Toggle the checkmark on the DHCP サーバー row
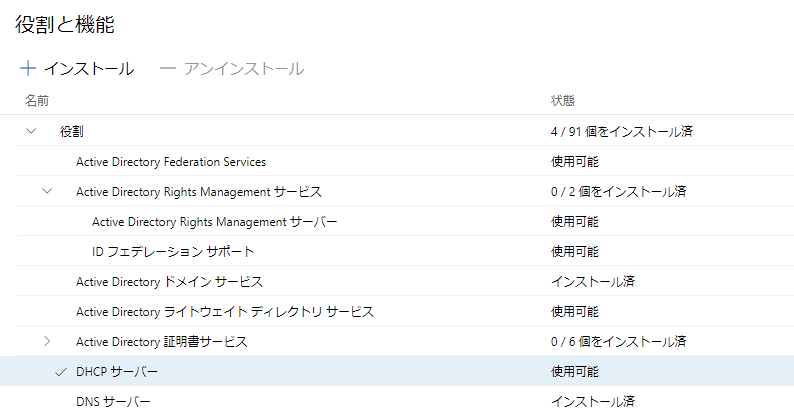 61,372
